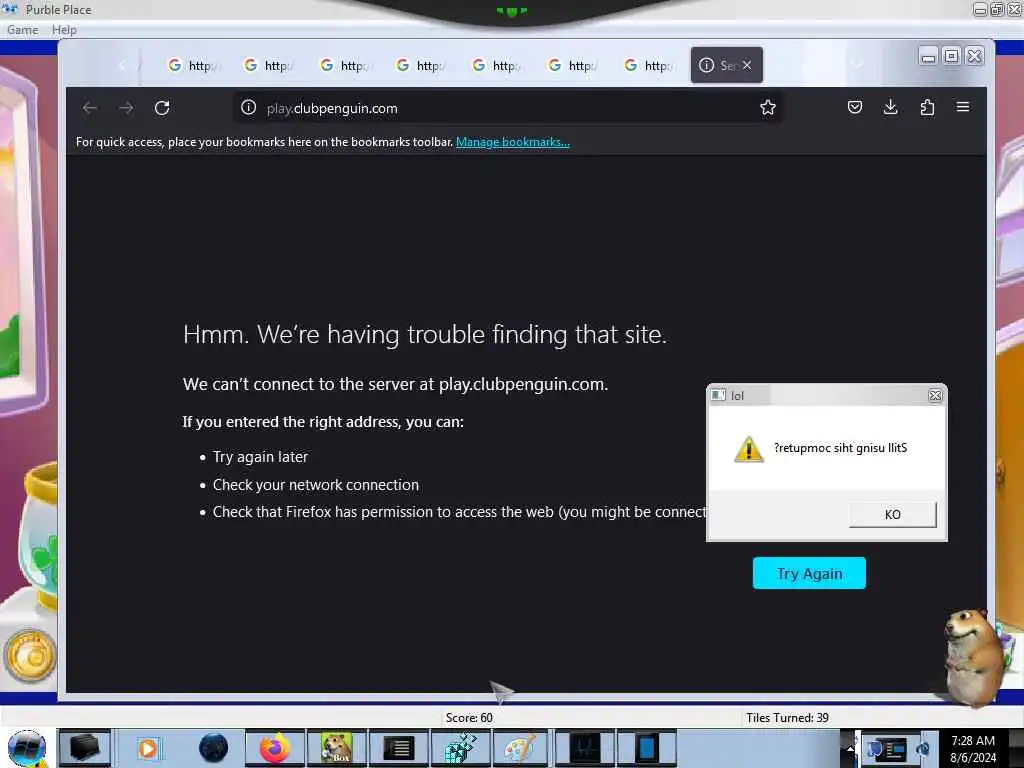Close the lol dialog with its X
The width and height of the screenshot is (1024, 768).
(935, 395)
